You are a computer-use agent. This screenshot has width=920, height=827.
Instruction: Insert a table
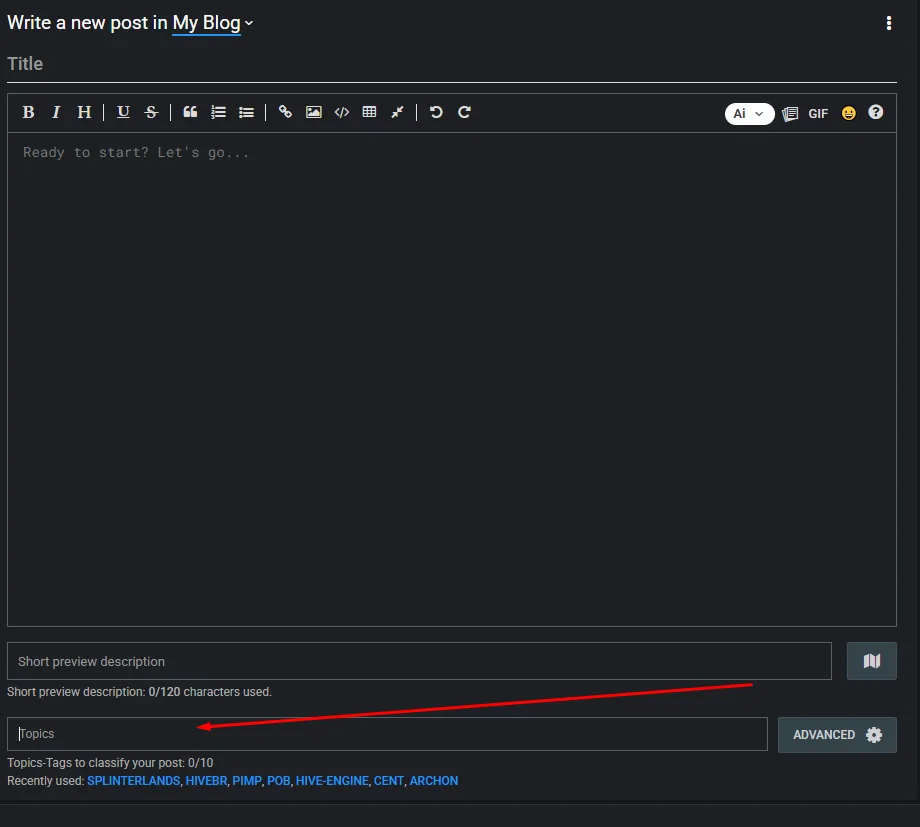click(369, 112)
